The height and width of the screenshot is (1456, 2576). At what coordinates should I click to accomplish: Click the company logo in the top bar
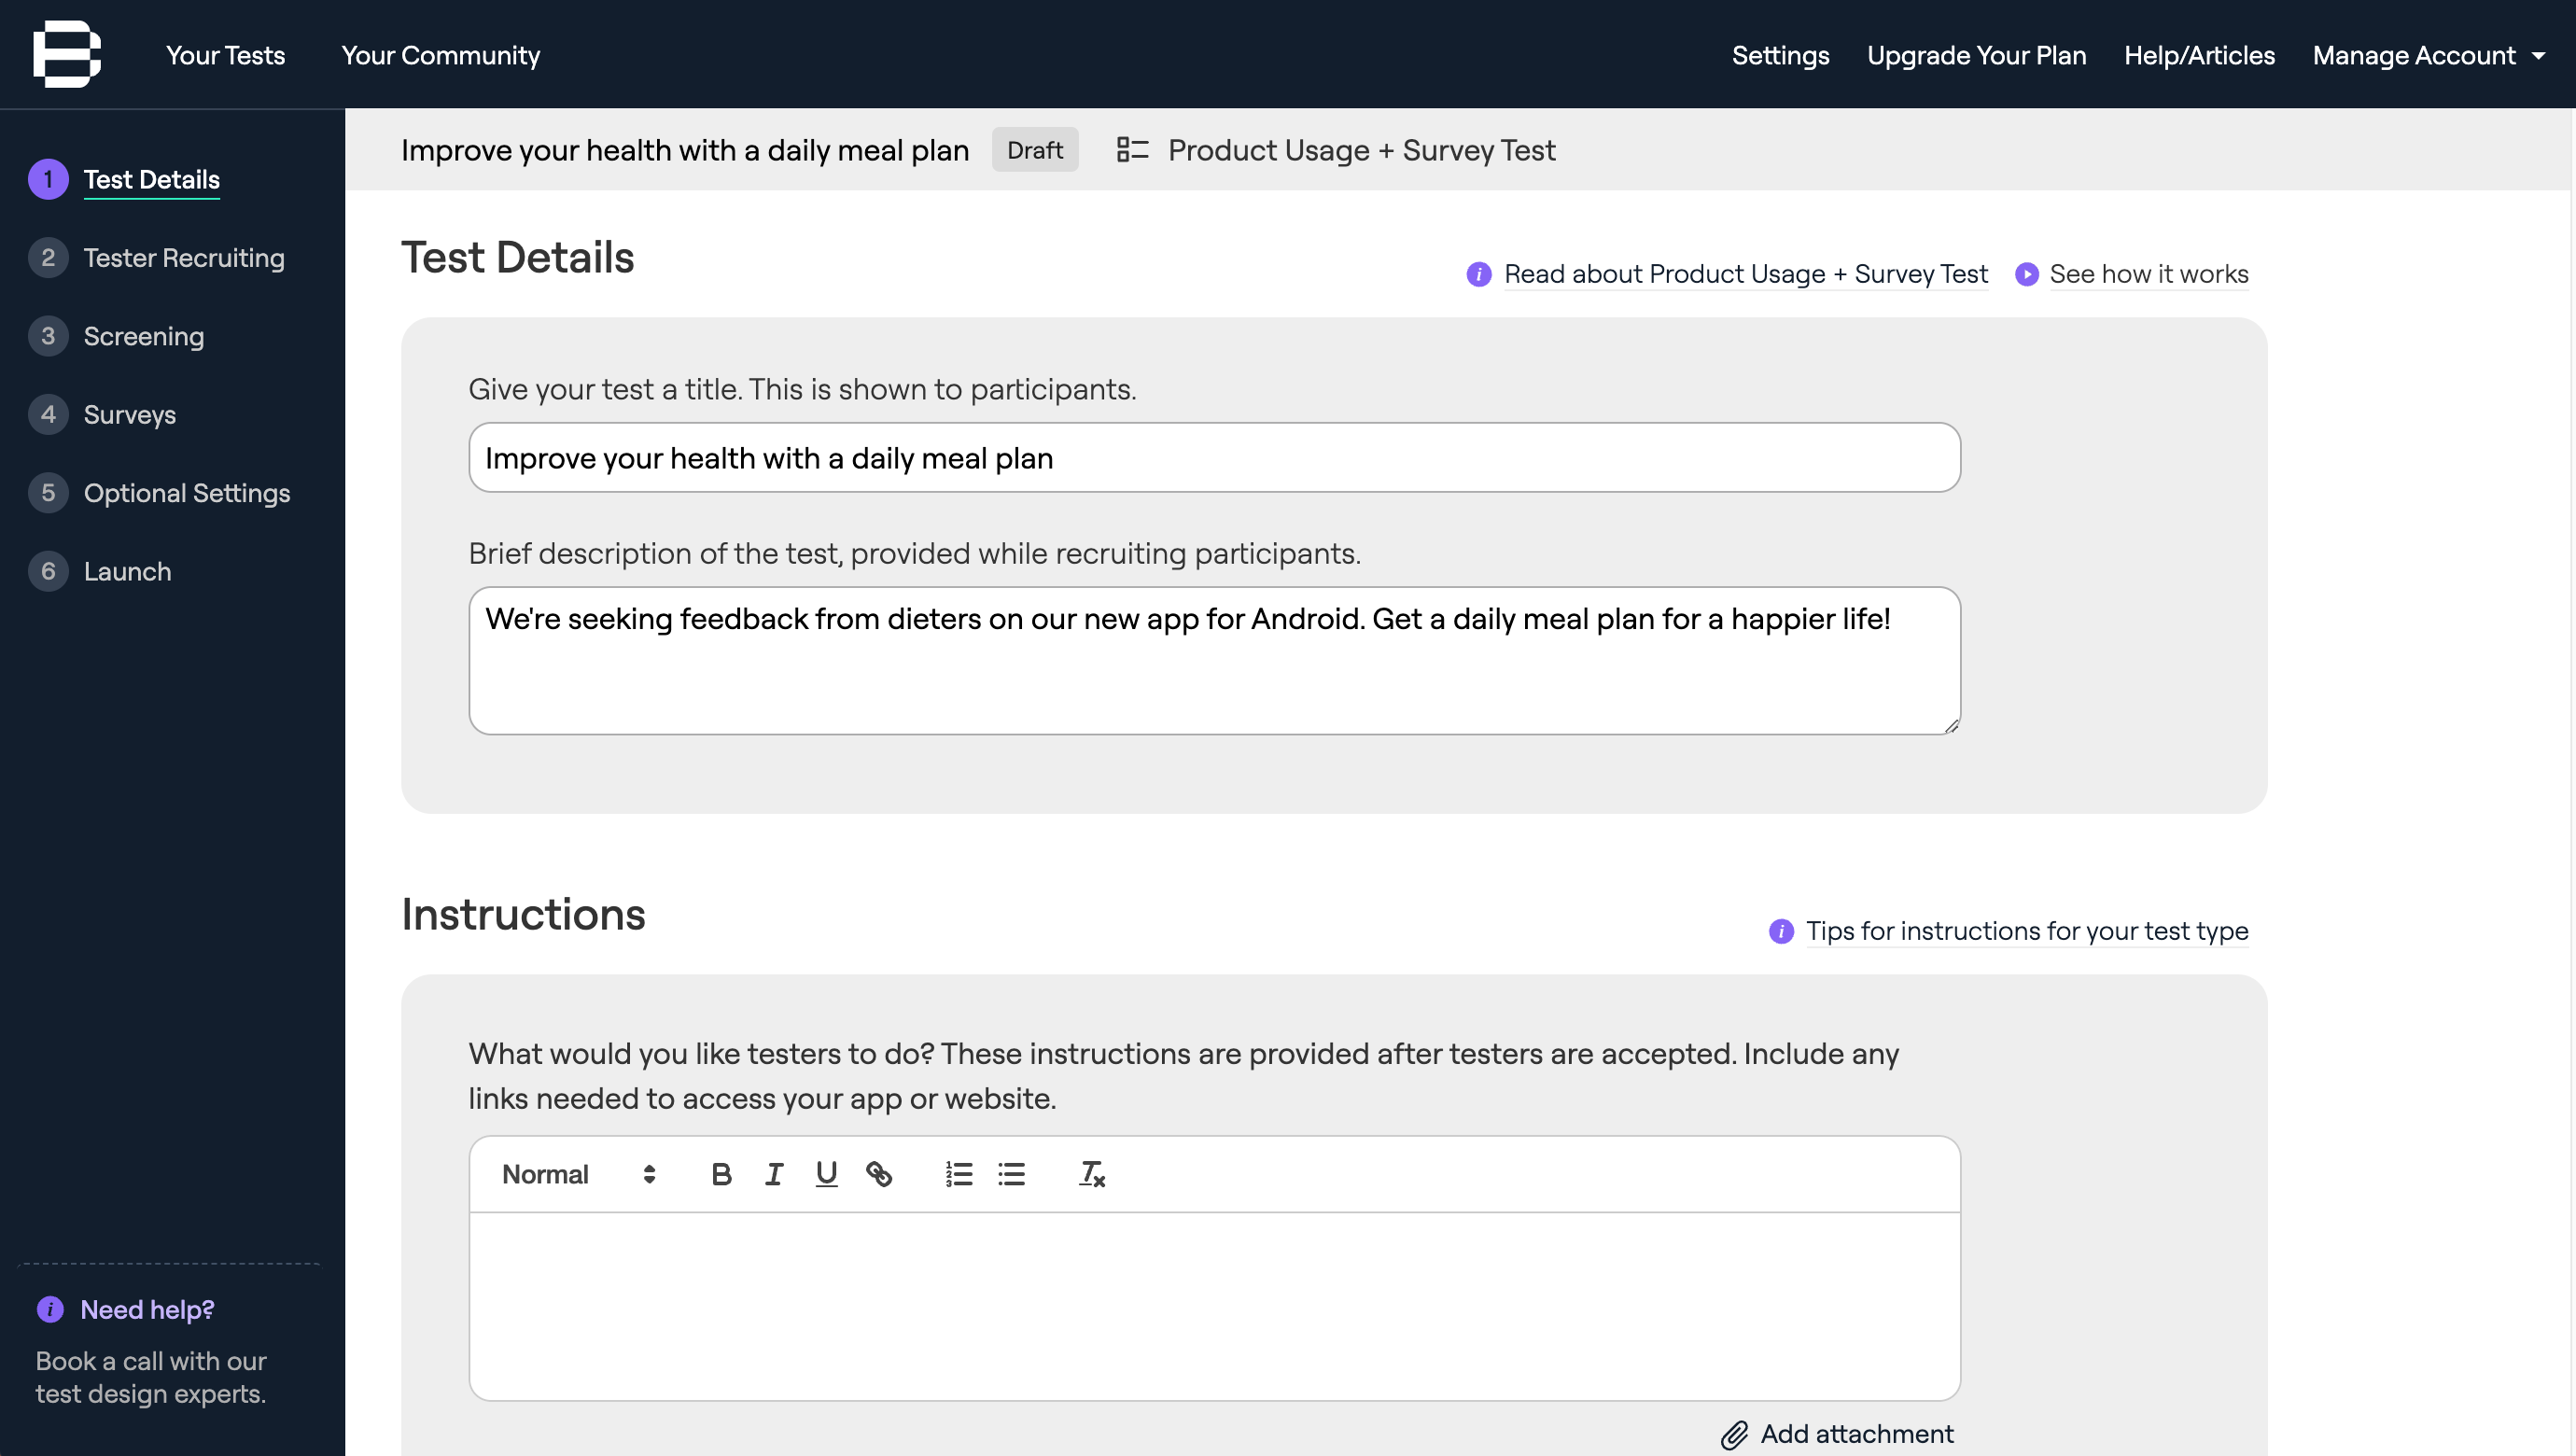66,54
